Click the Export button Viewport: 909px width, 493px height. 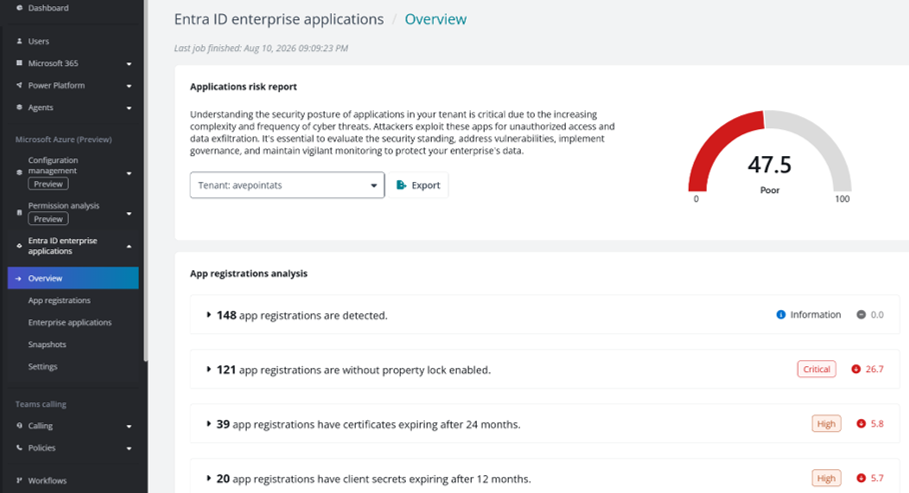point(418,185)
